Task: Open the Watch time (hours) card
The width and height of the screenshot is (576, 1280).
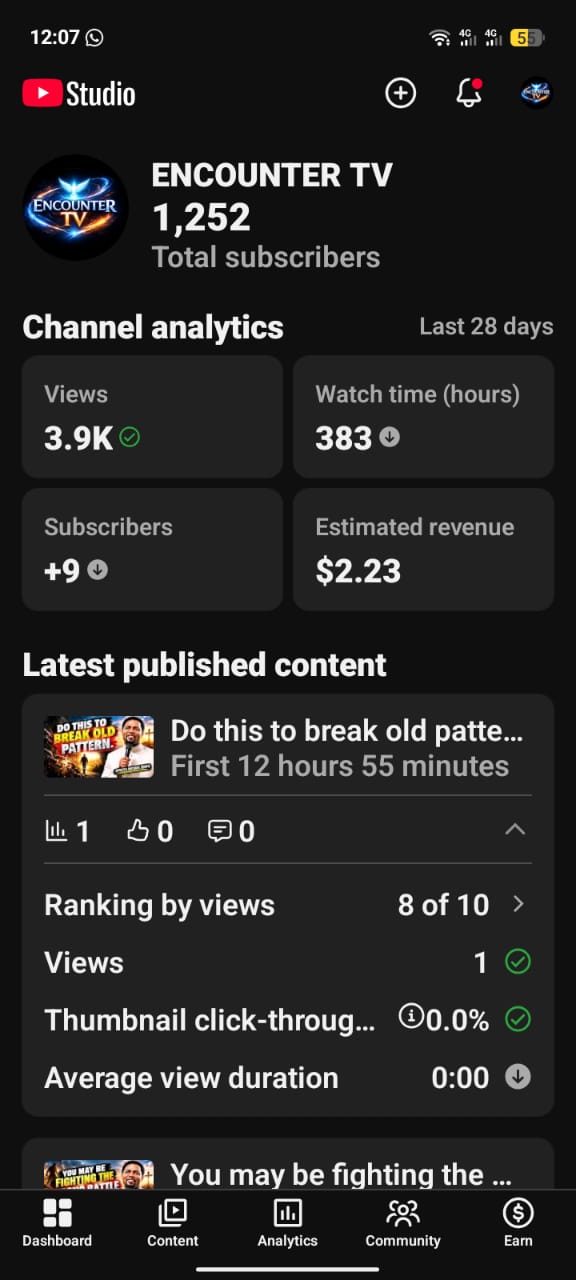Action: point(423,416)
